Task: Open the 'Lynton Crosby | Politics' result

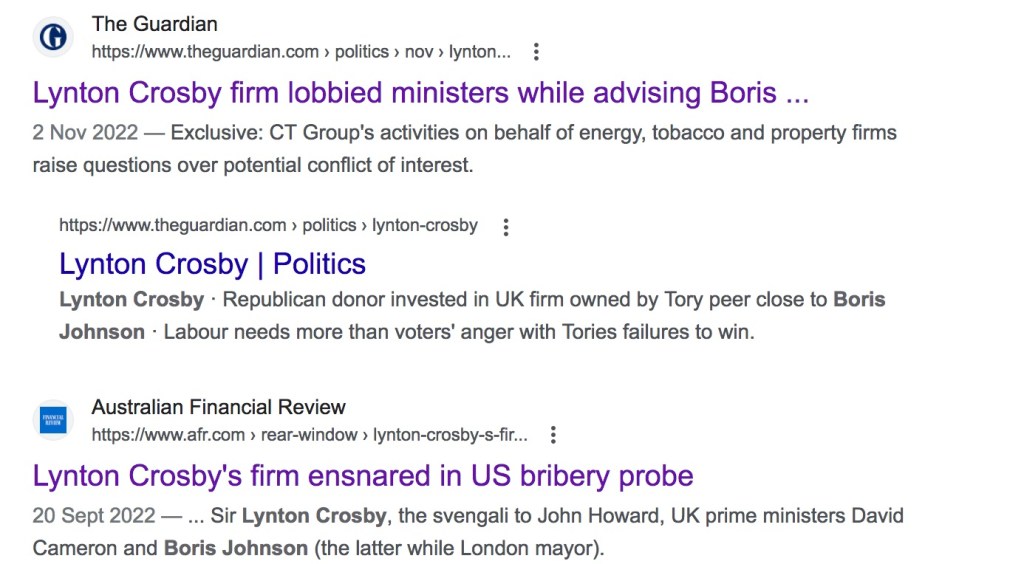Action: [x=212, y=264]
